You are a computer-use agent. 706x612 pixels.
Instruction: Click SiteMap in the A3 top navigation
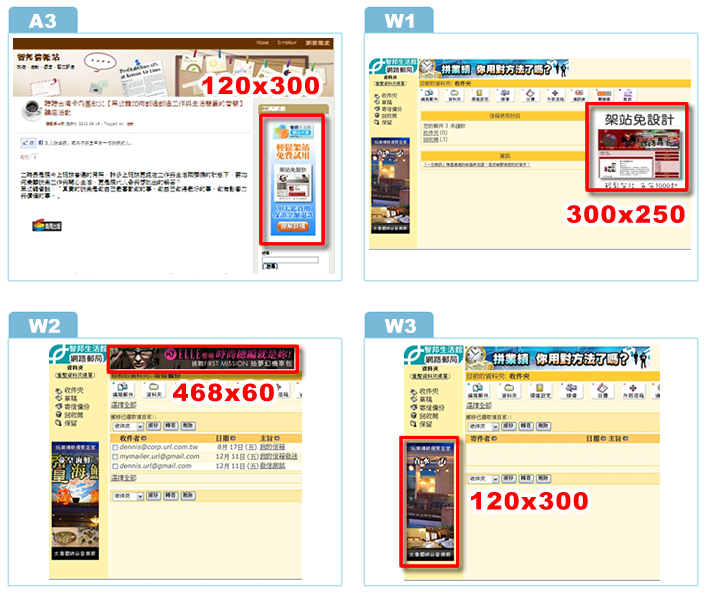coord(287,43)
